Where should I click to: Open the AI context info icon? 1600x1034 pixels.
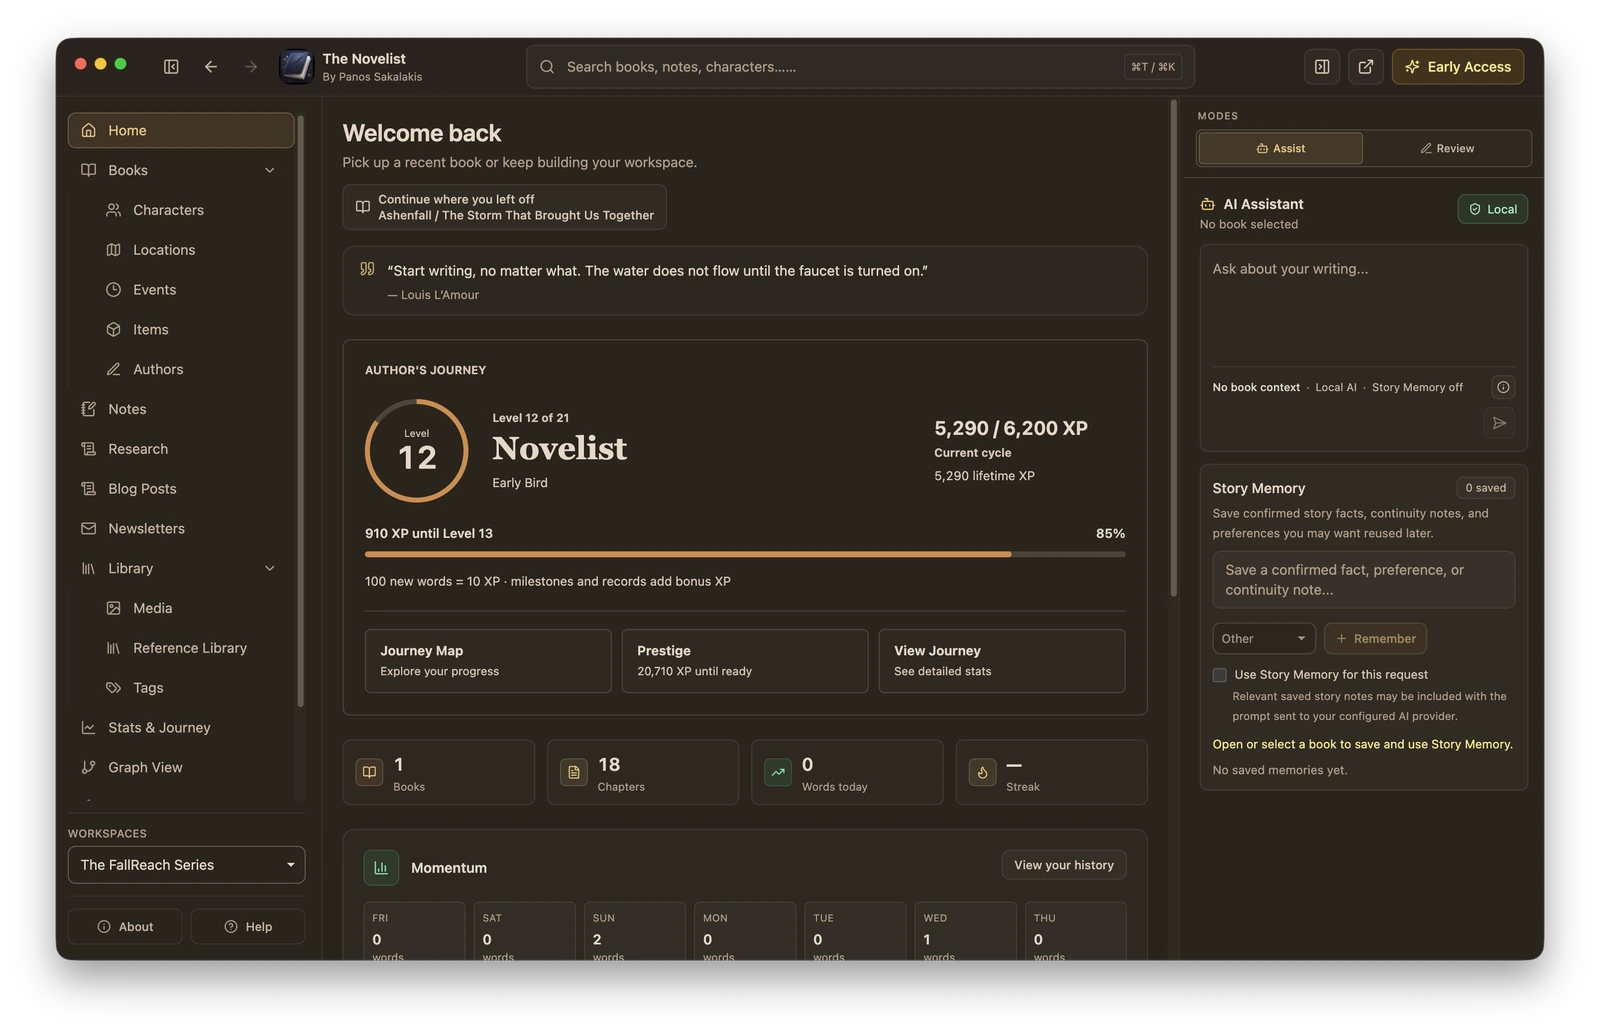[1503, 387]
